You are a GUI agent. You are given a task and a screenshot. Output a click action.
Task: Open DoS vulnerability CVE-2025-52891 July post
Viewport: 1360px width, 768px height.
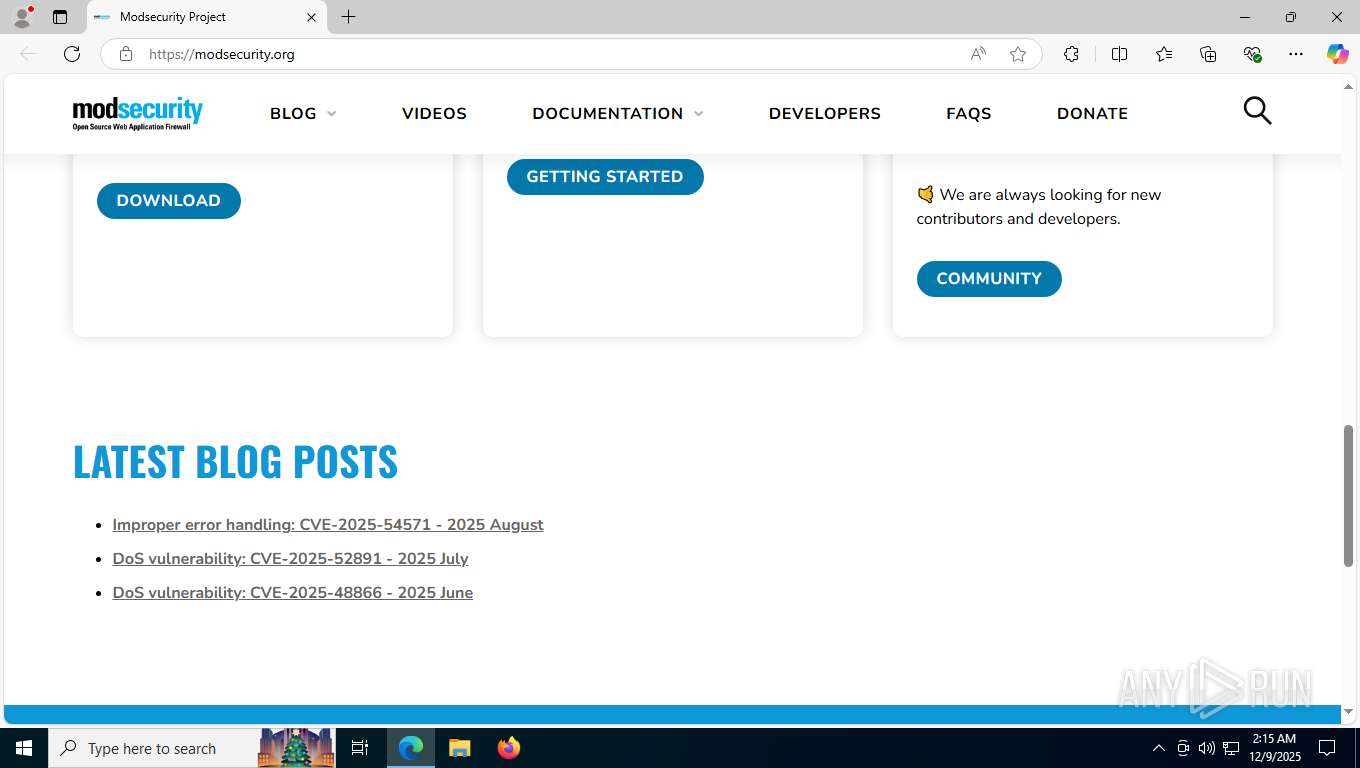point(290,559)
